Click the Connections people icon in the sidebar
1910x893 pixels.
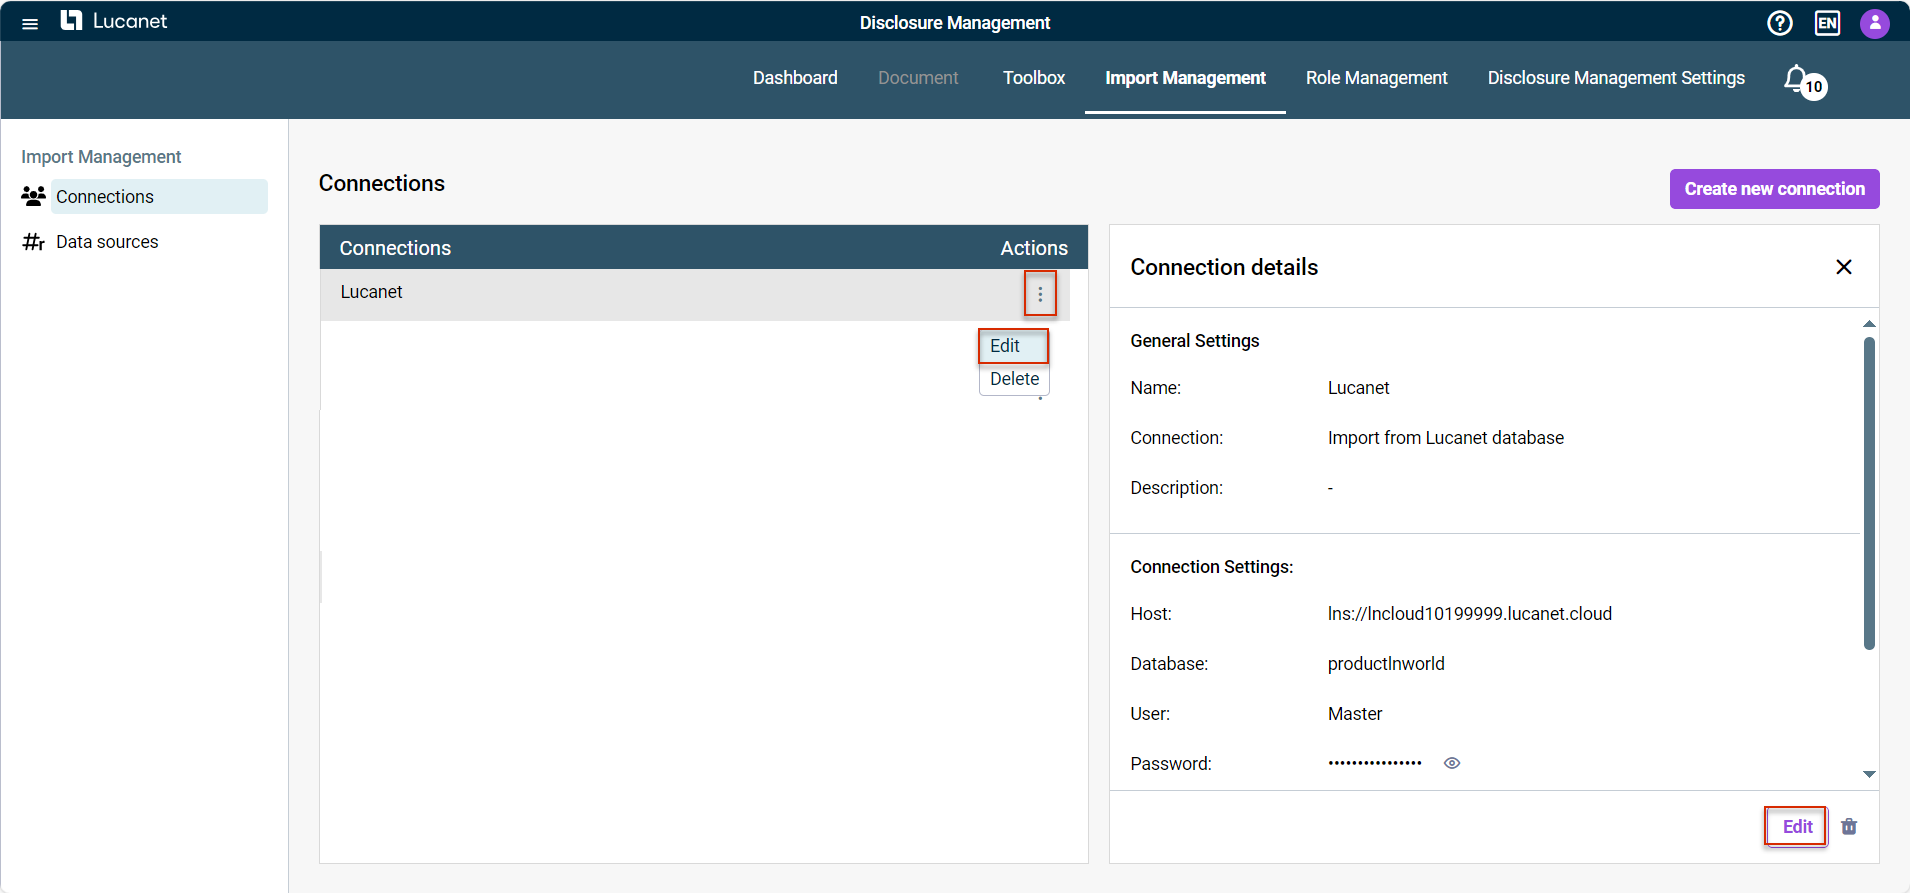[34, 196]
